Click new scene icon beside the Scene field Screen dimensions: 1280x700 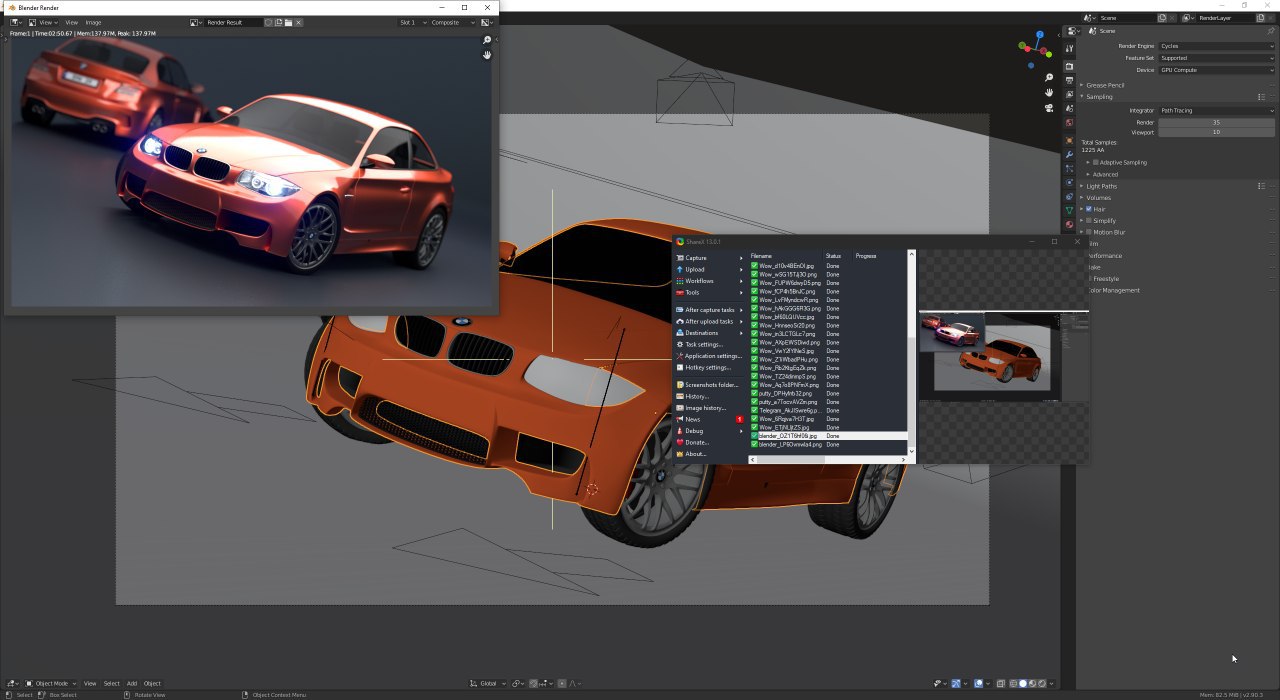point(1161,18)
